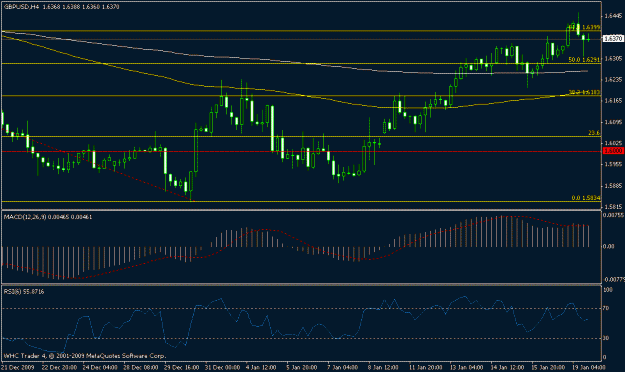Click the 1.5815 price axis label
625x372 pixels.
click(613, 207)
